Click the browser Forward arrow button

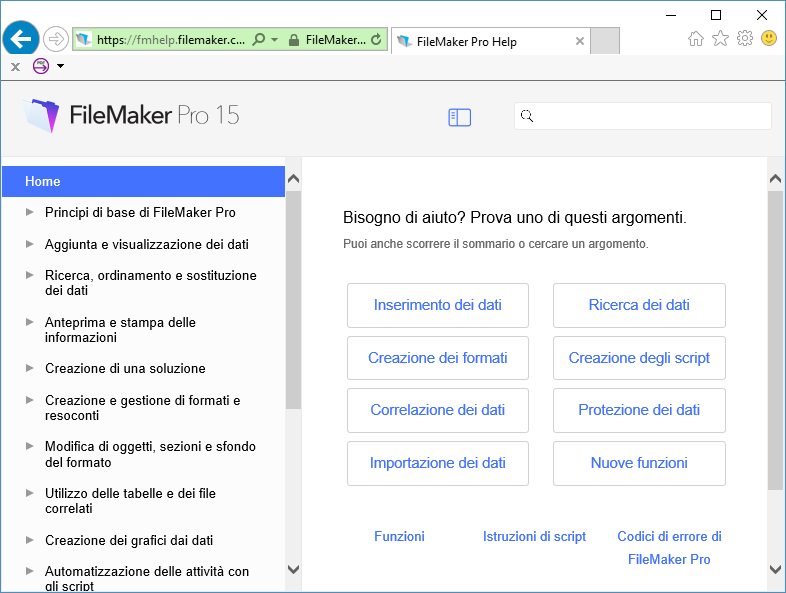coord(56,39)
